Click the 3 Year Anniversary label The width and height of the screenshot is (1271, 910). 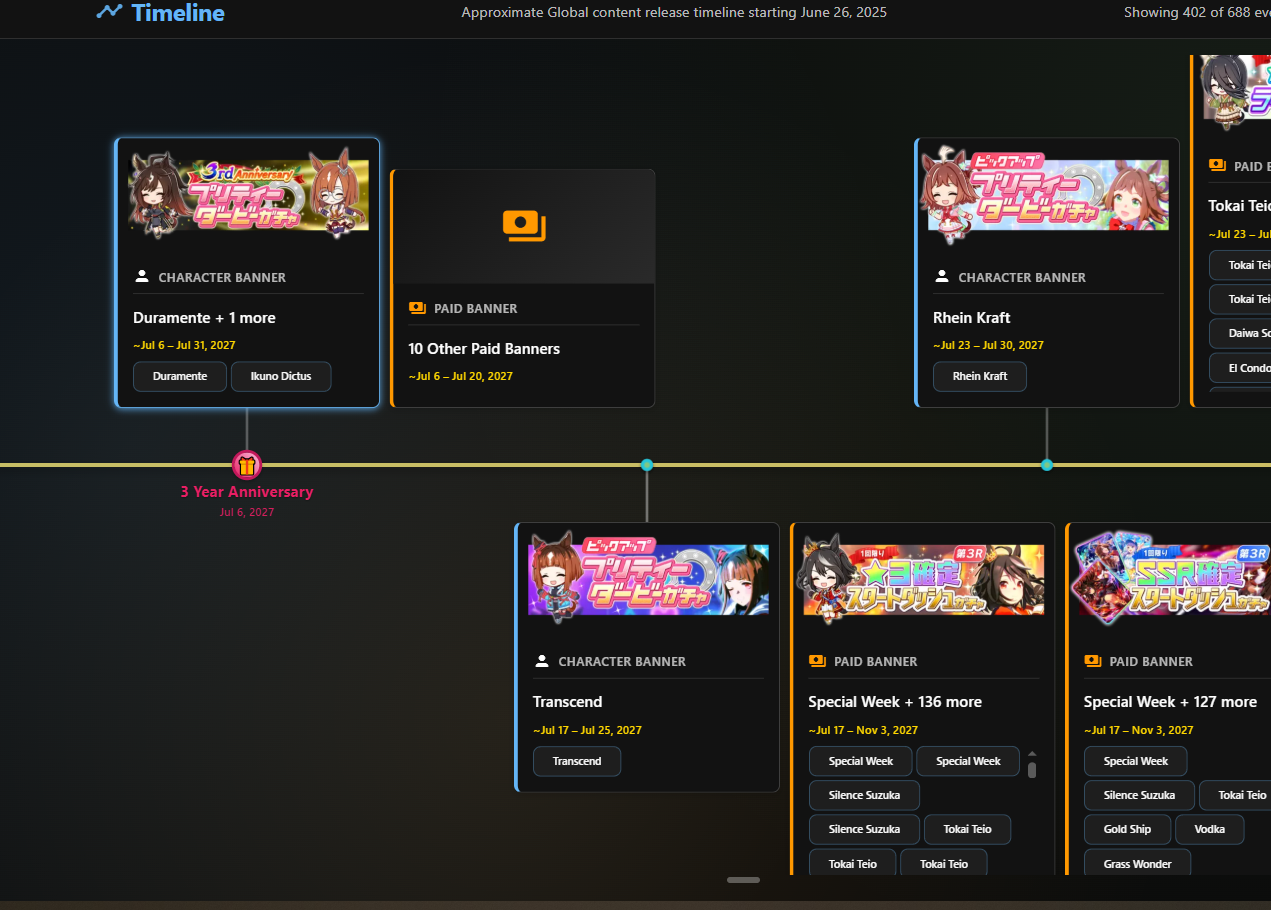246,492
